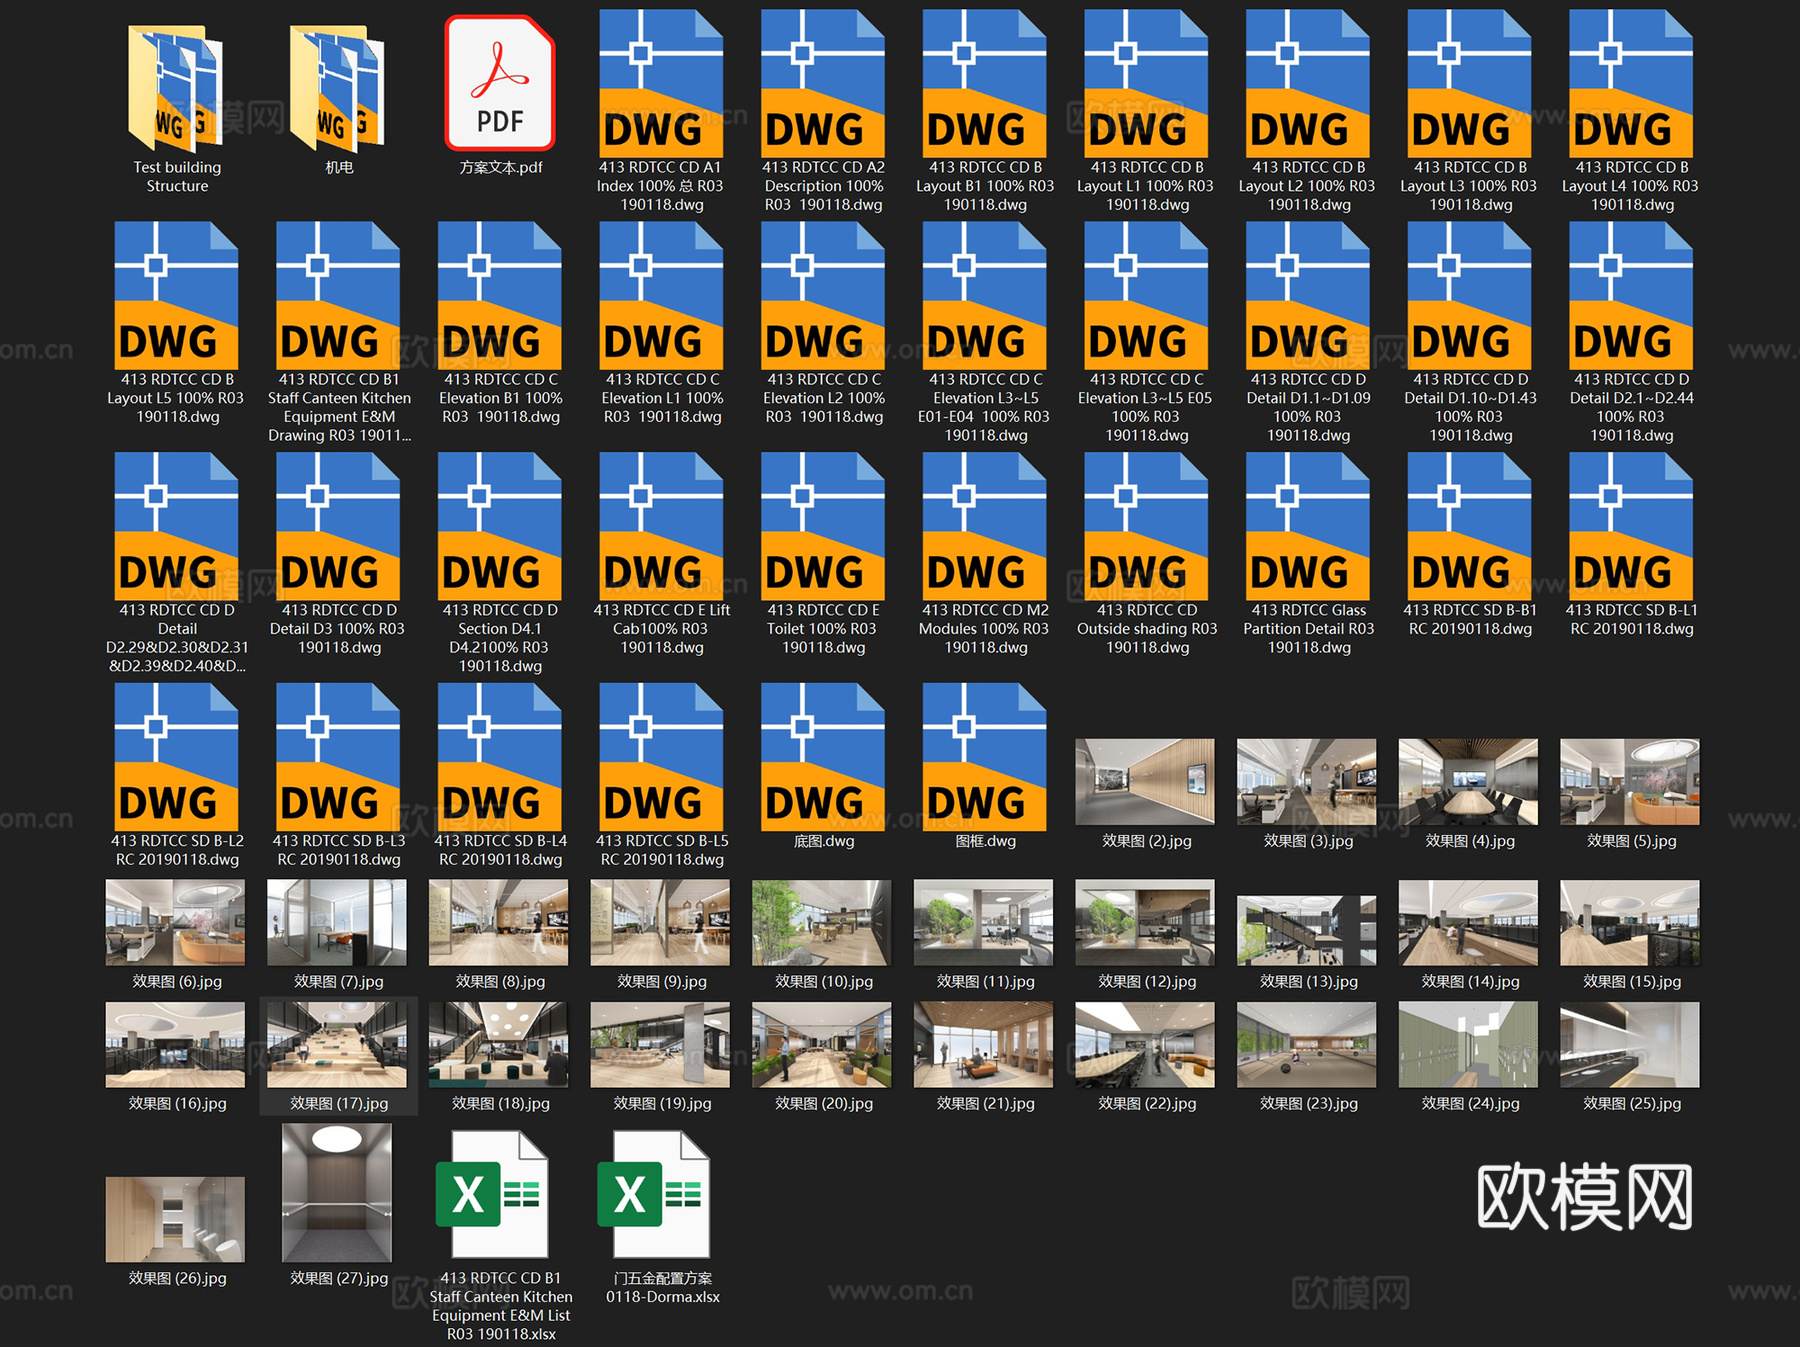Open the 效果图 (27).jpg elevator image
Screen dimensions: 1800x1347
click(x=338, y=1193)
